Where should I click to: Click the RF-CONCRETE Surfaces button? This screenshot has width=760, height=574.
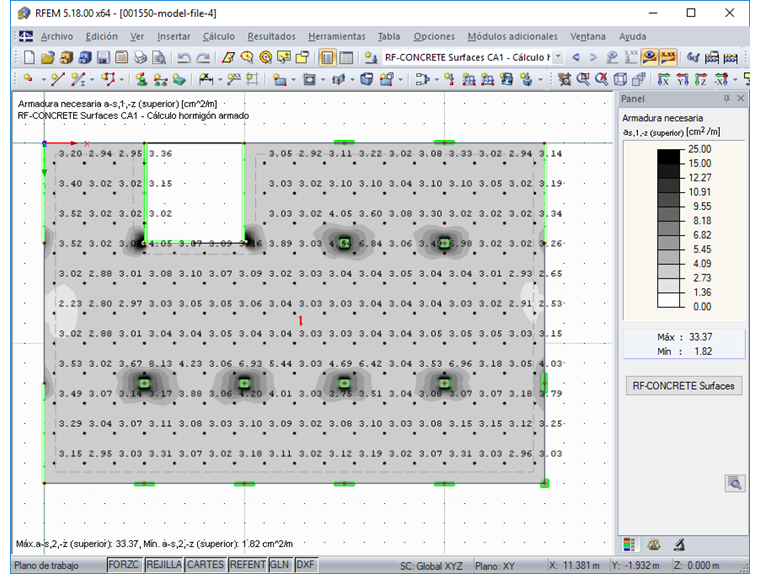pos(683,386)
